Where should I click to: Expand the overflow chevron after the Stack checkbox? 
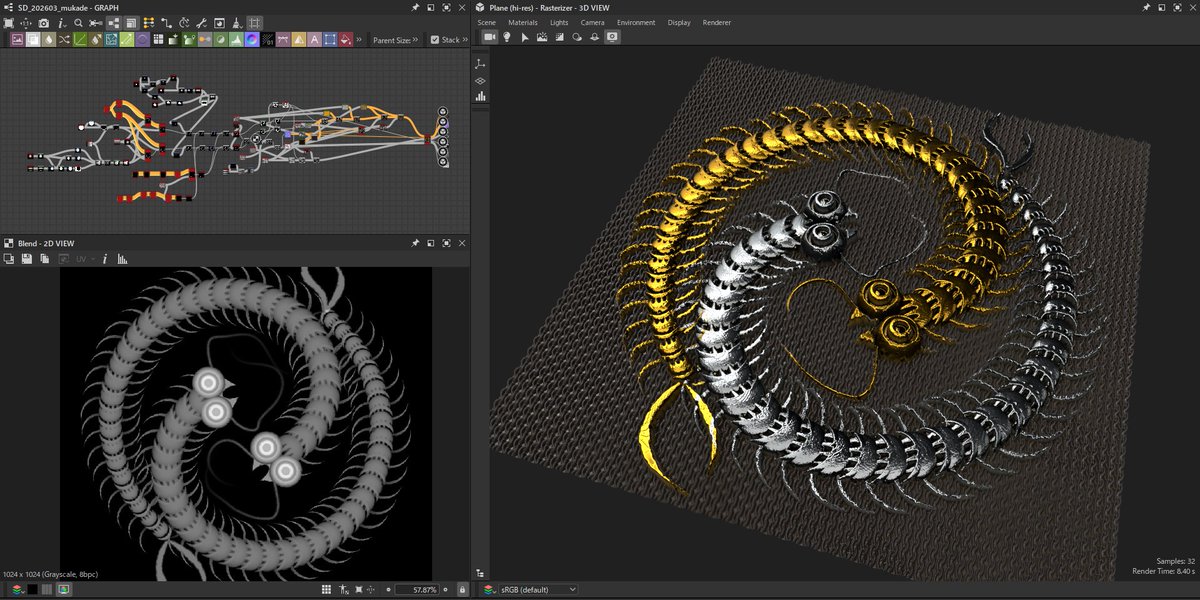(466, 40)
